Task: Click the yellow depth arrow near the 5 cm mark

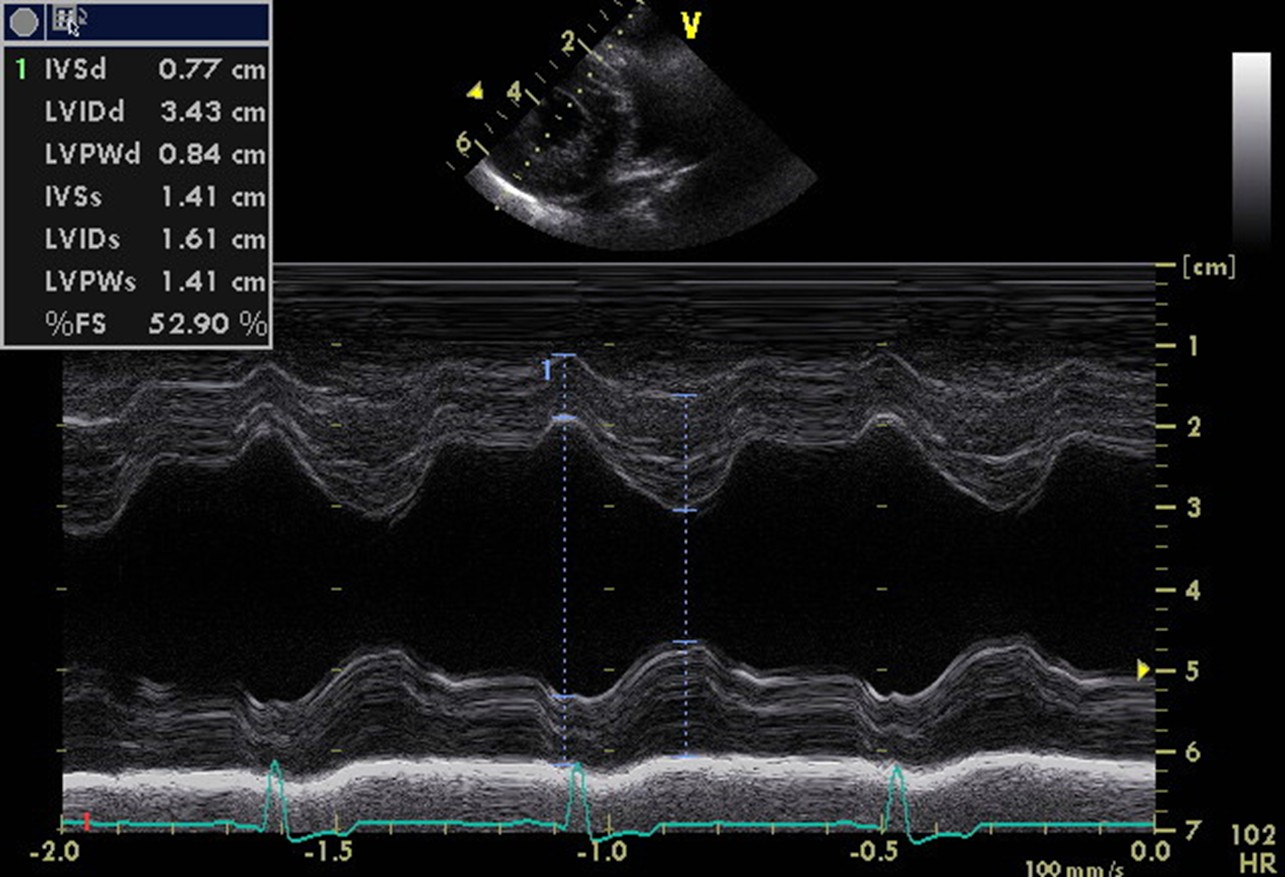Action: (1143, 670)
